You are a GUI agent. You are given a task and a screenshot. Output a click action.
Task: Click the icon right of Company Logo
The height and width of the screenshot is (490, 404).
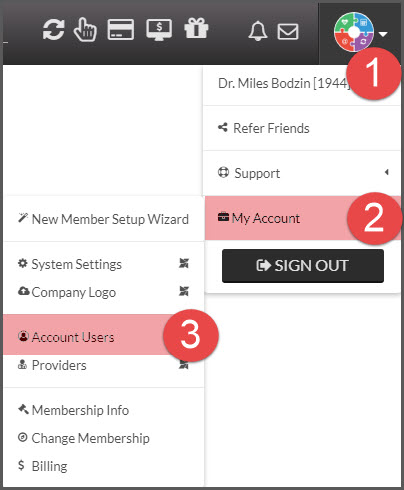(184, 291)
